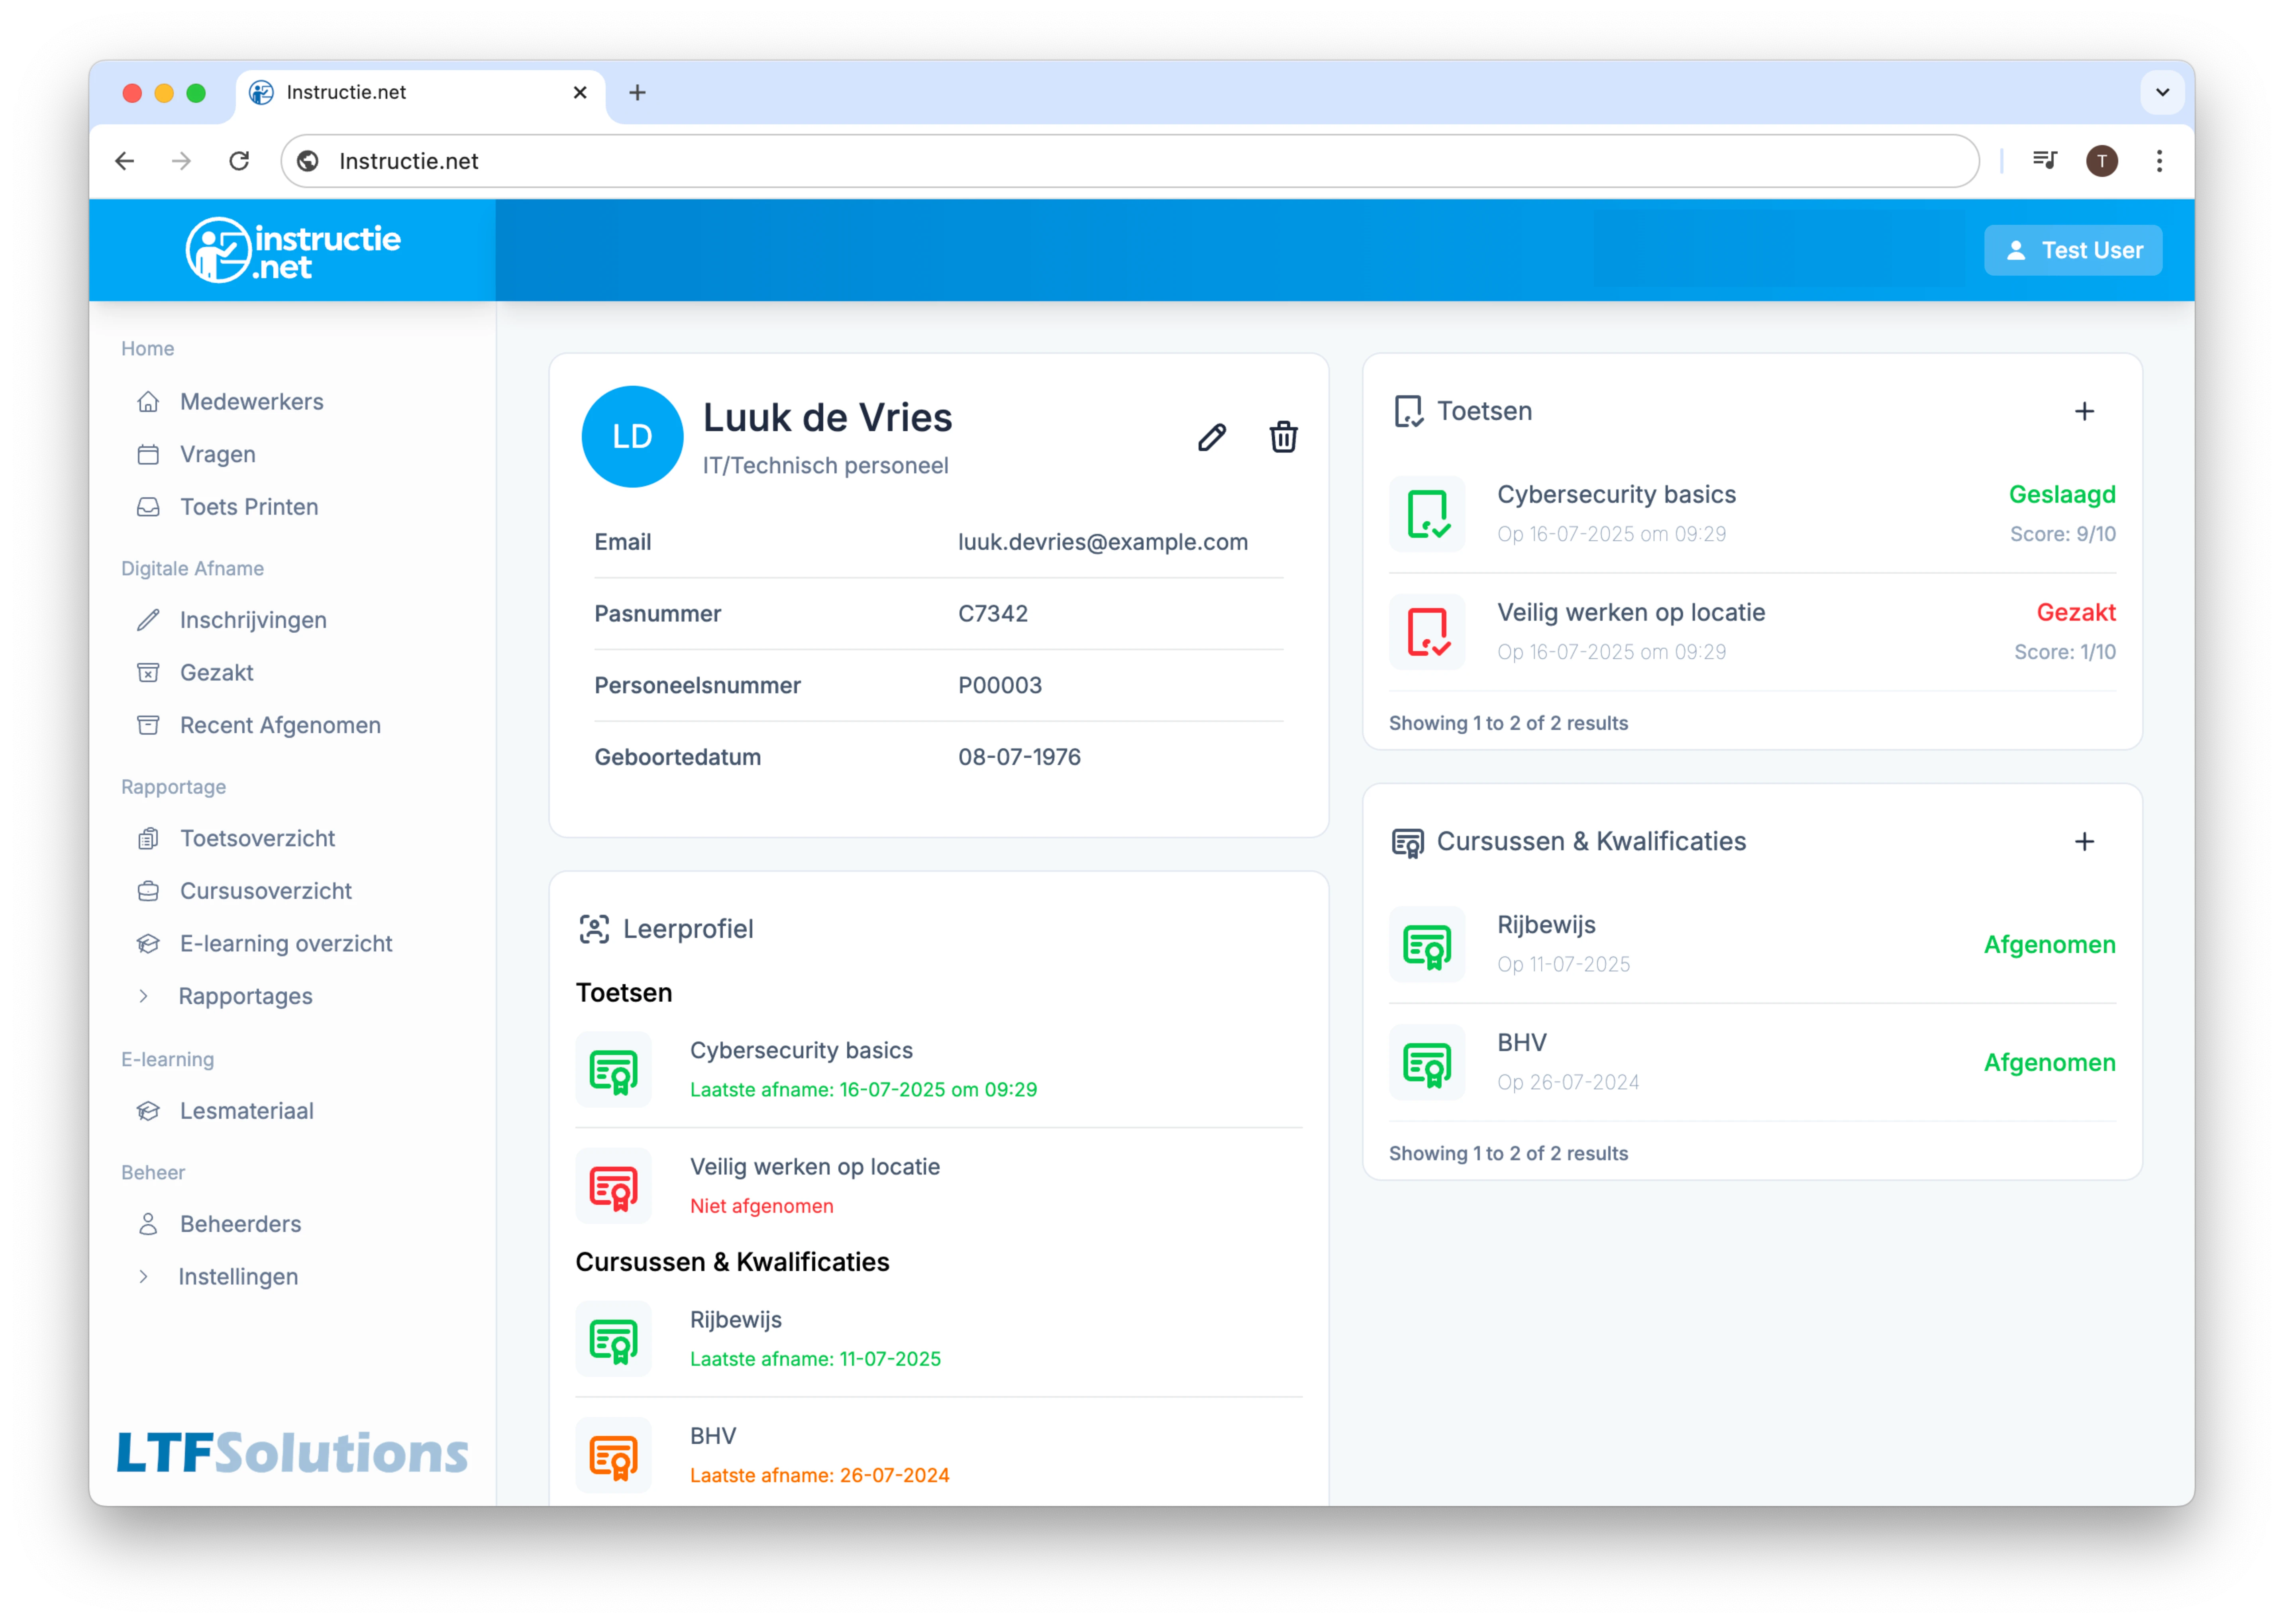This screenshot has height=1624, width=2284.
Task: Open Cybersecurity basics test result
Action: click(1752, 514)
